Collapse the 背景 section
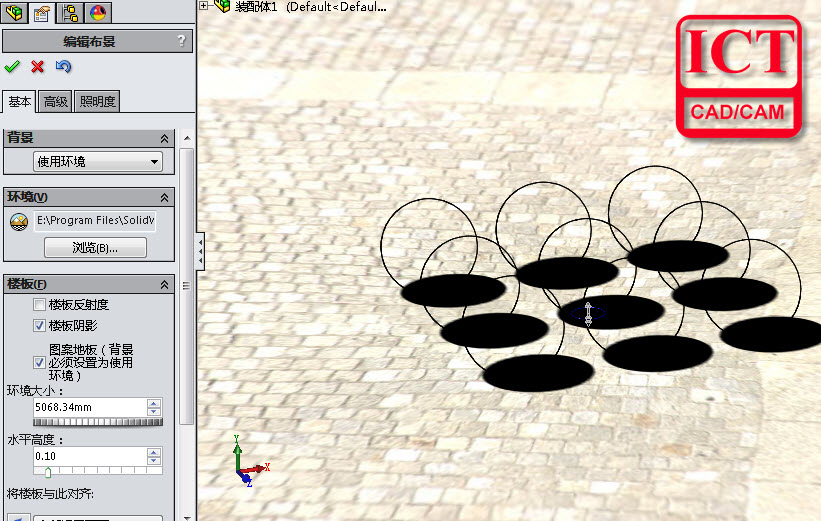 point(164,139)
